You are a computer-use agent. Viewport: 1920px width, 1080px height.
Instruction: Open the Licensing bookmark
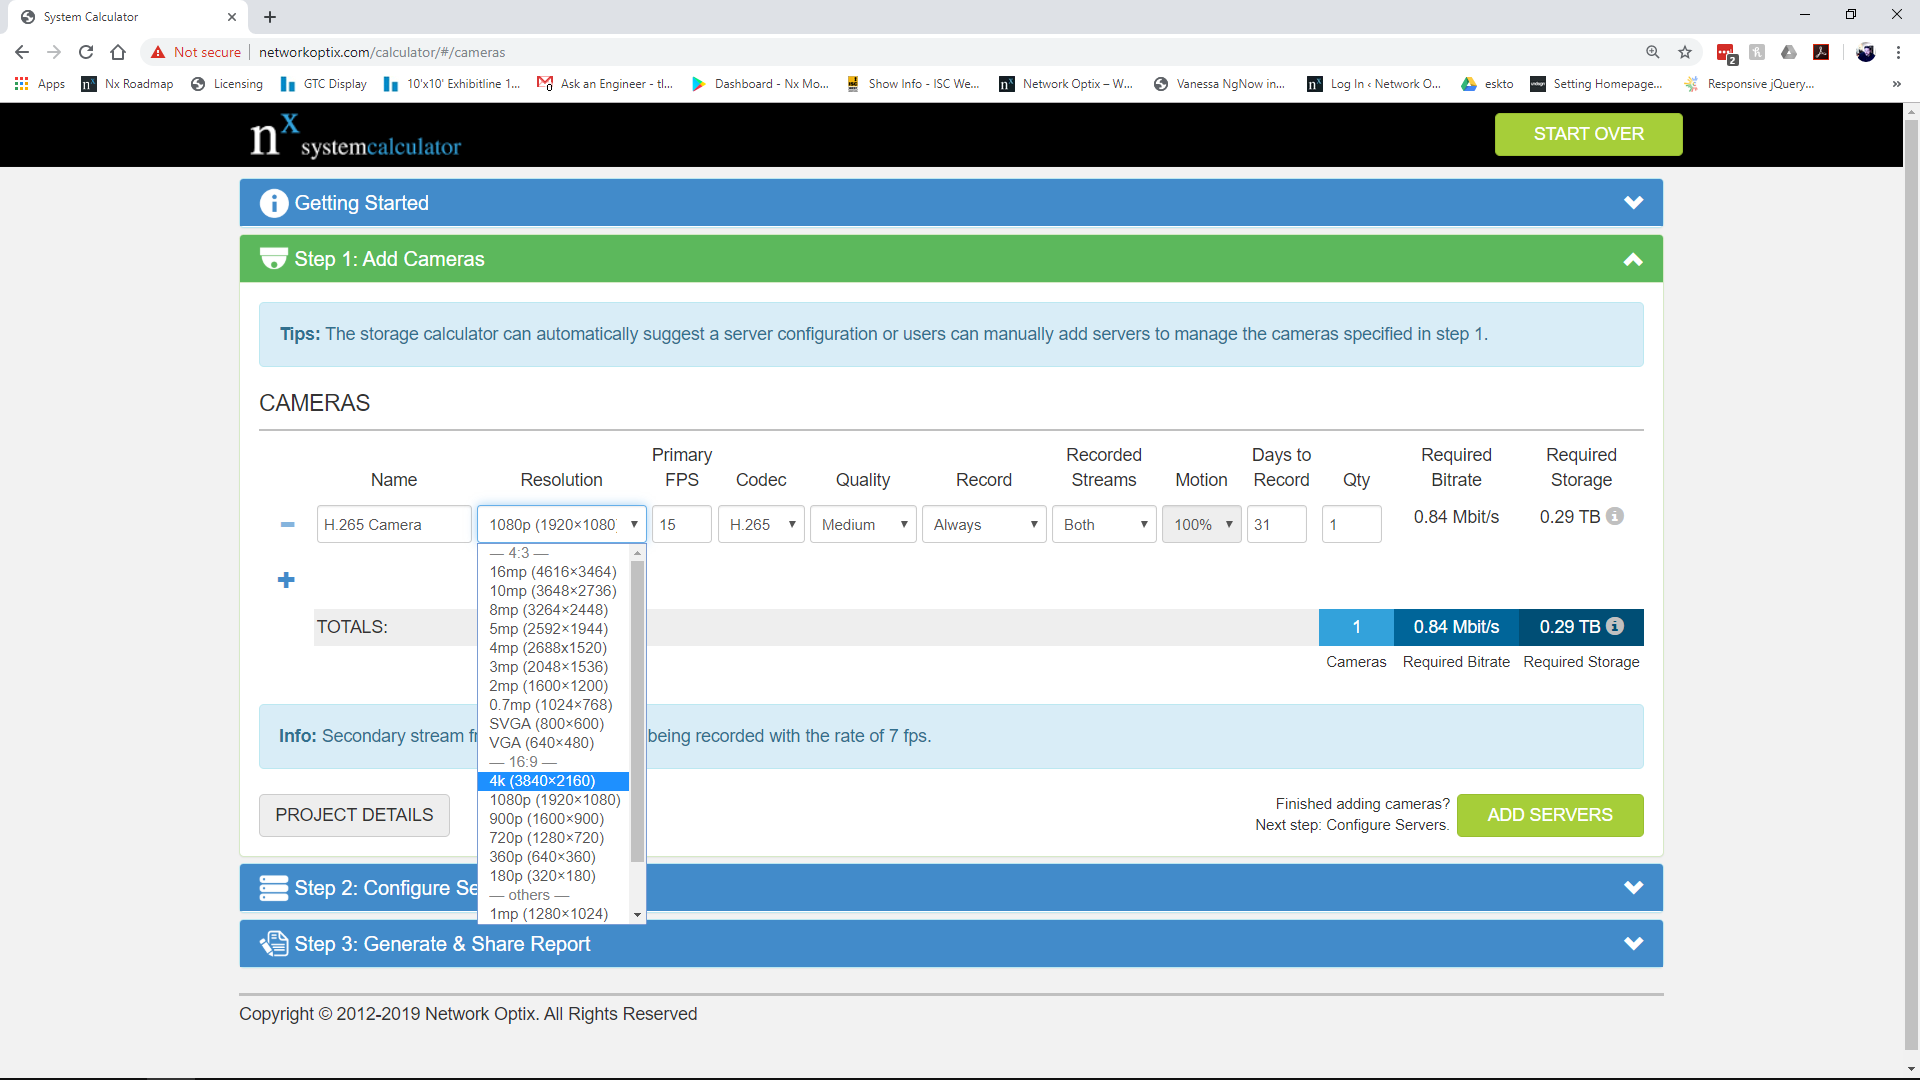227,84
